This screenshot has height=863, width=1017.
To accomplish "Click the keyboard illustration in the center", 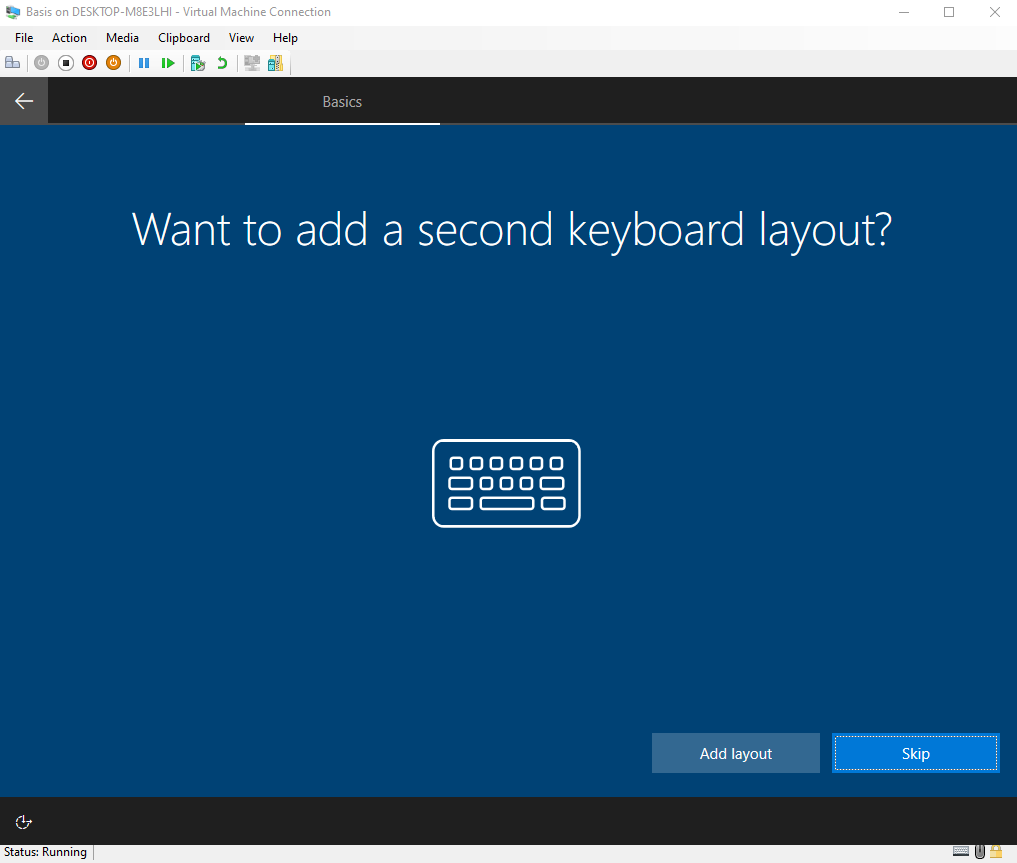I will click(507, 483).
